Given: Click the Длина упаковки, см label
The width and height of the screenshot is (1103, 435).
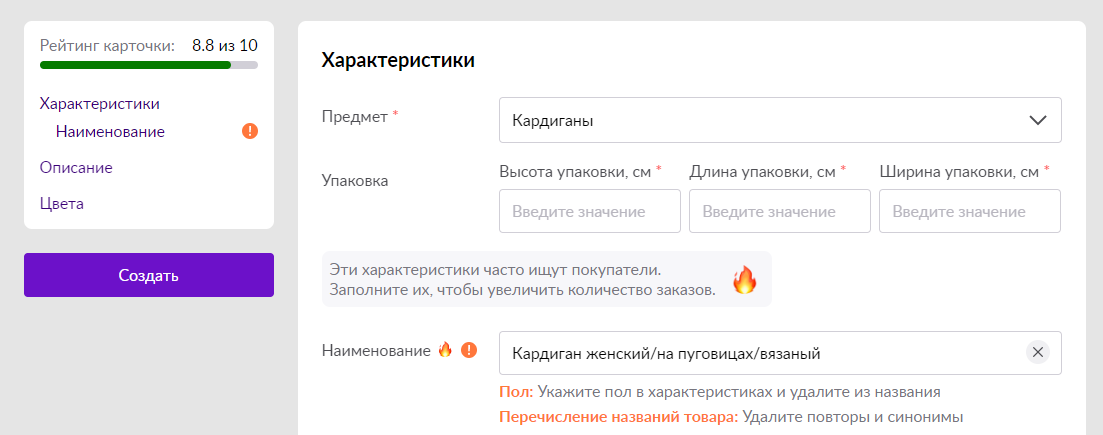Looking at the screenshot, I should [767, 171].
